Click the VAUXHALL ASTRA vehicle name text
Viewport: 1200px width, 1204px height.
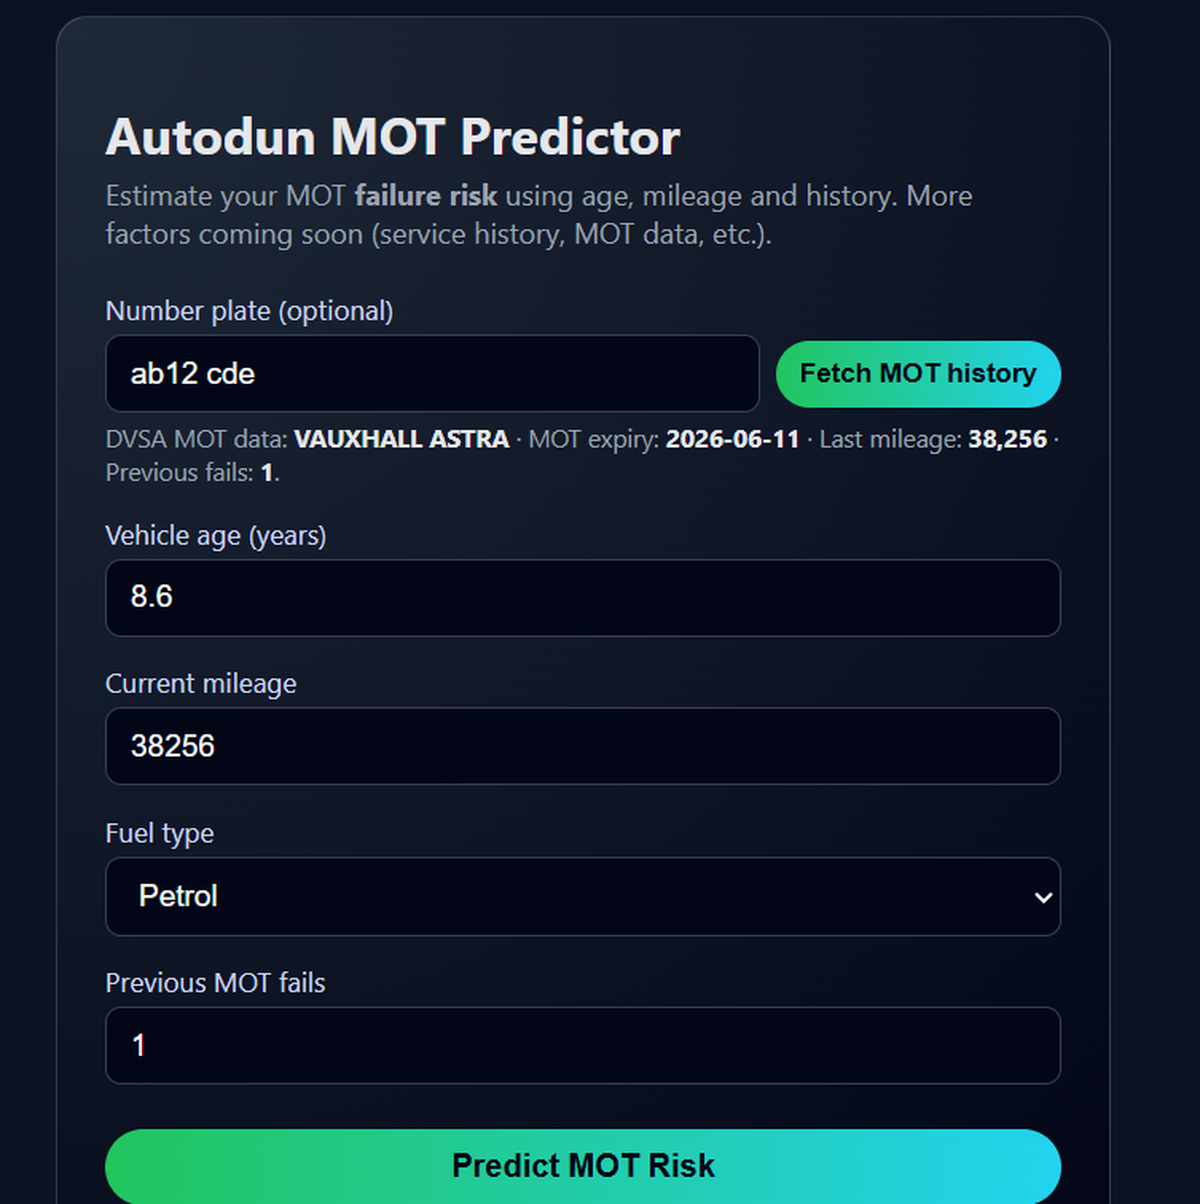click(x=400, y=439)
